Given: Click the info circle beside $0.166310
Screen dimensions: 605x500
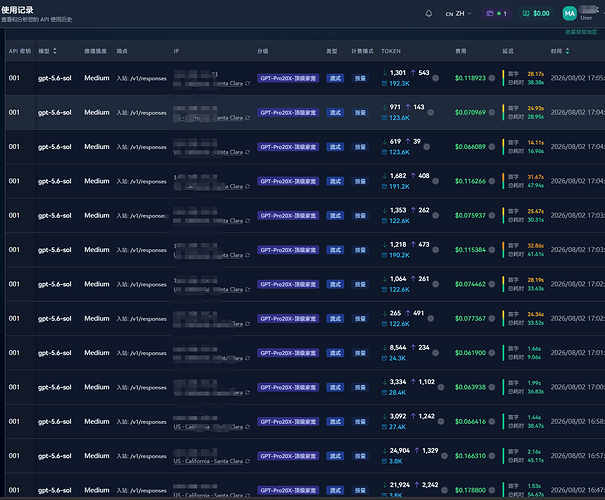Looking at the screenshot, I should 492,456.
